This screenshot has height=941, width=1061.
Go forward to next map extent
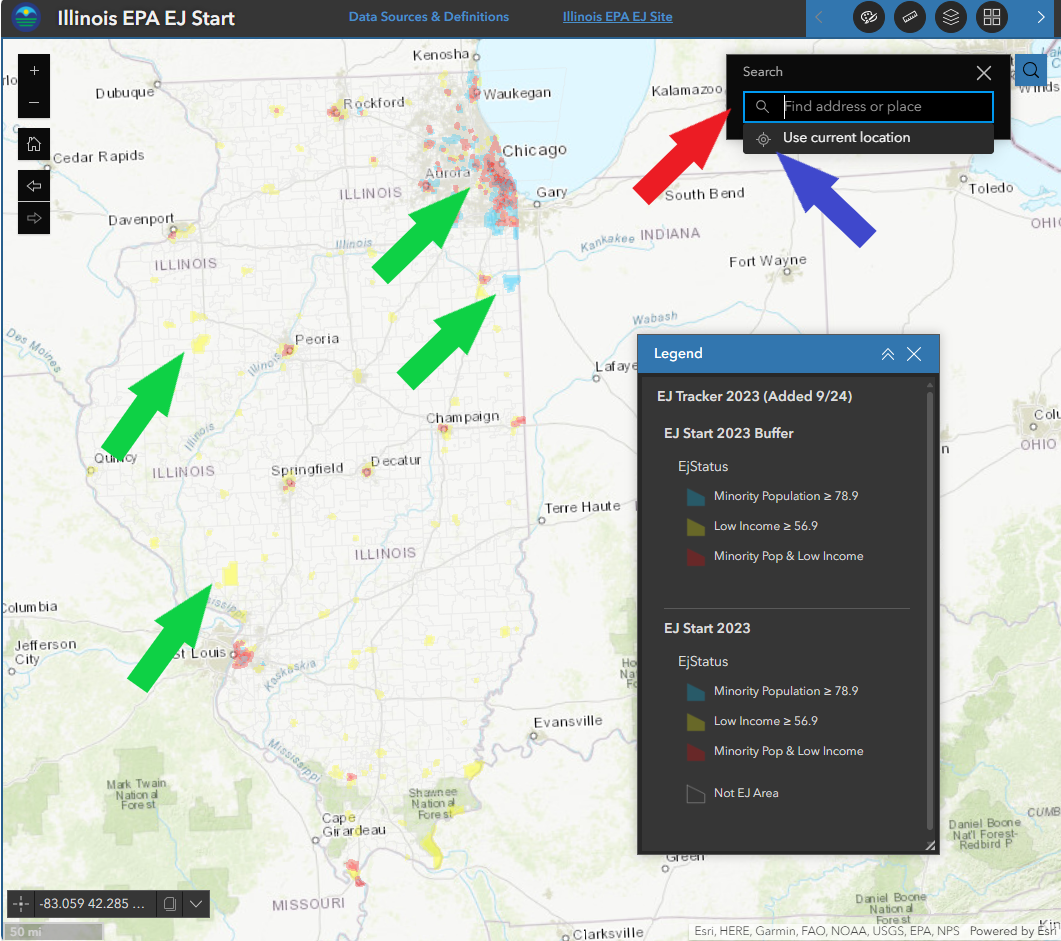point(34,218)
